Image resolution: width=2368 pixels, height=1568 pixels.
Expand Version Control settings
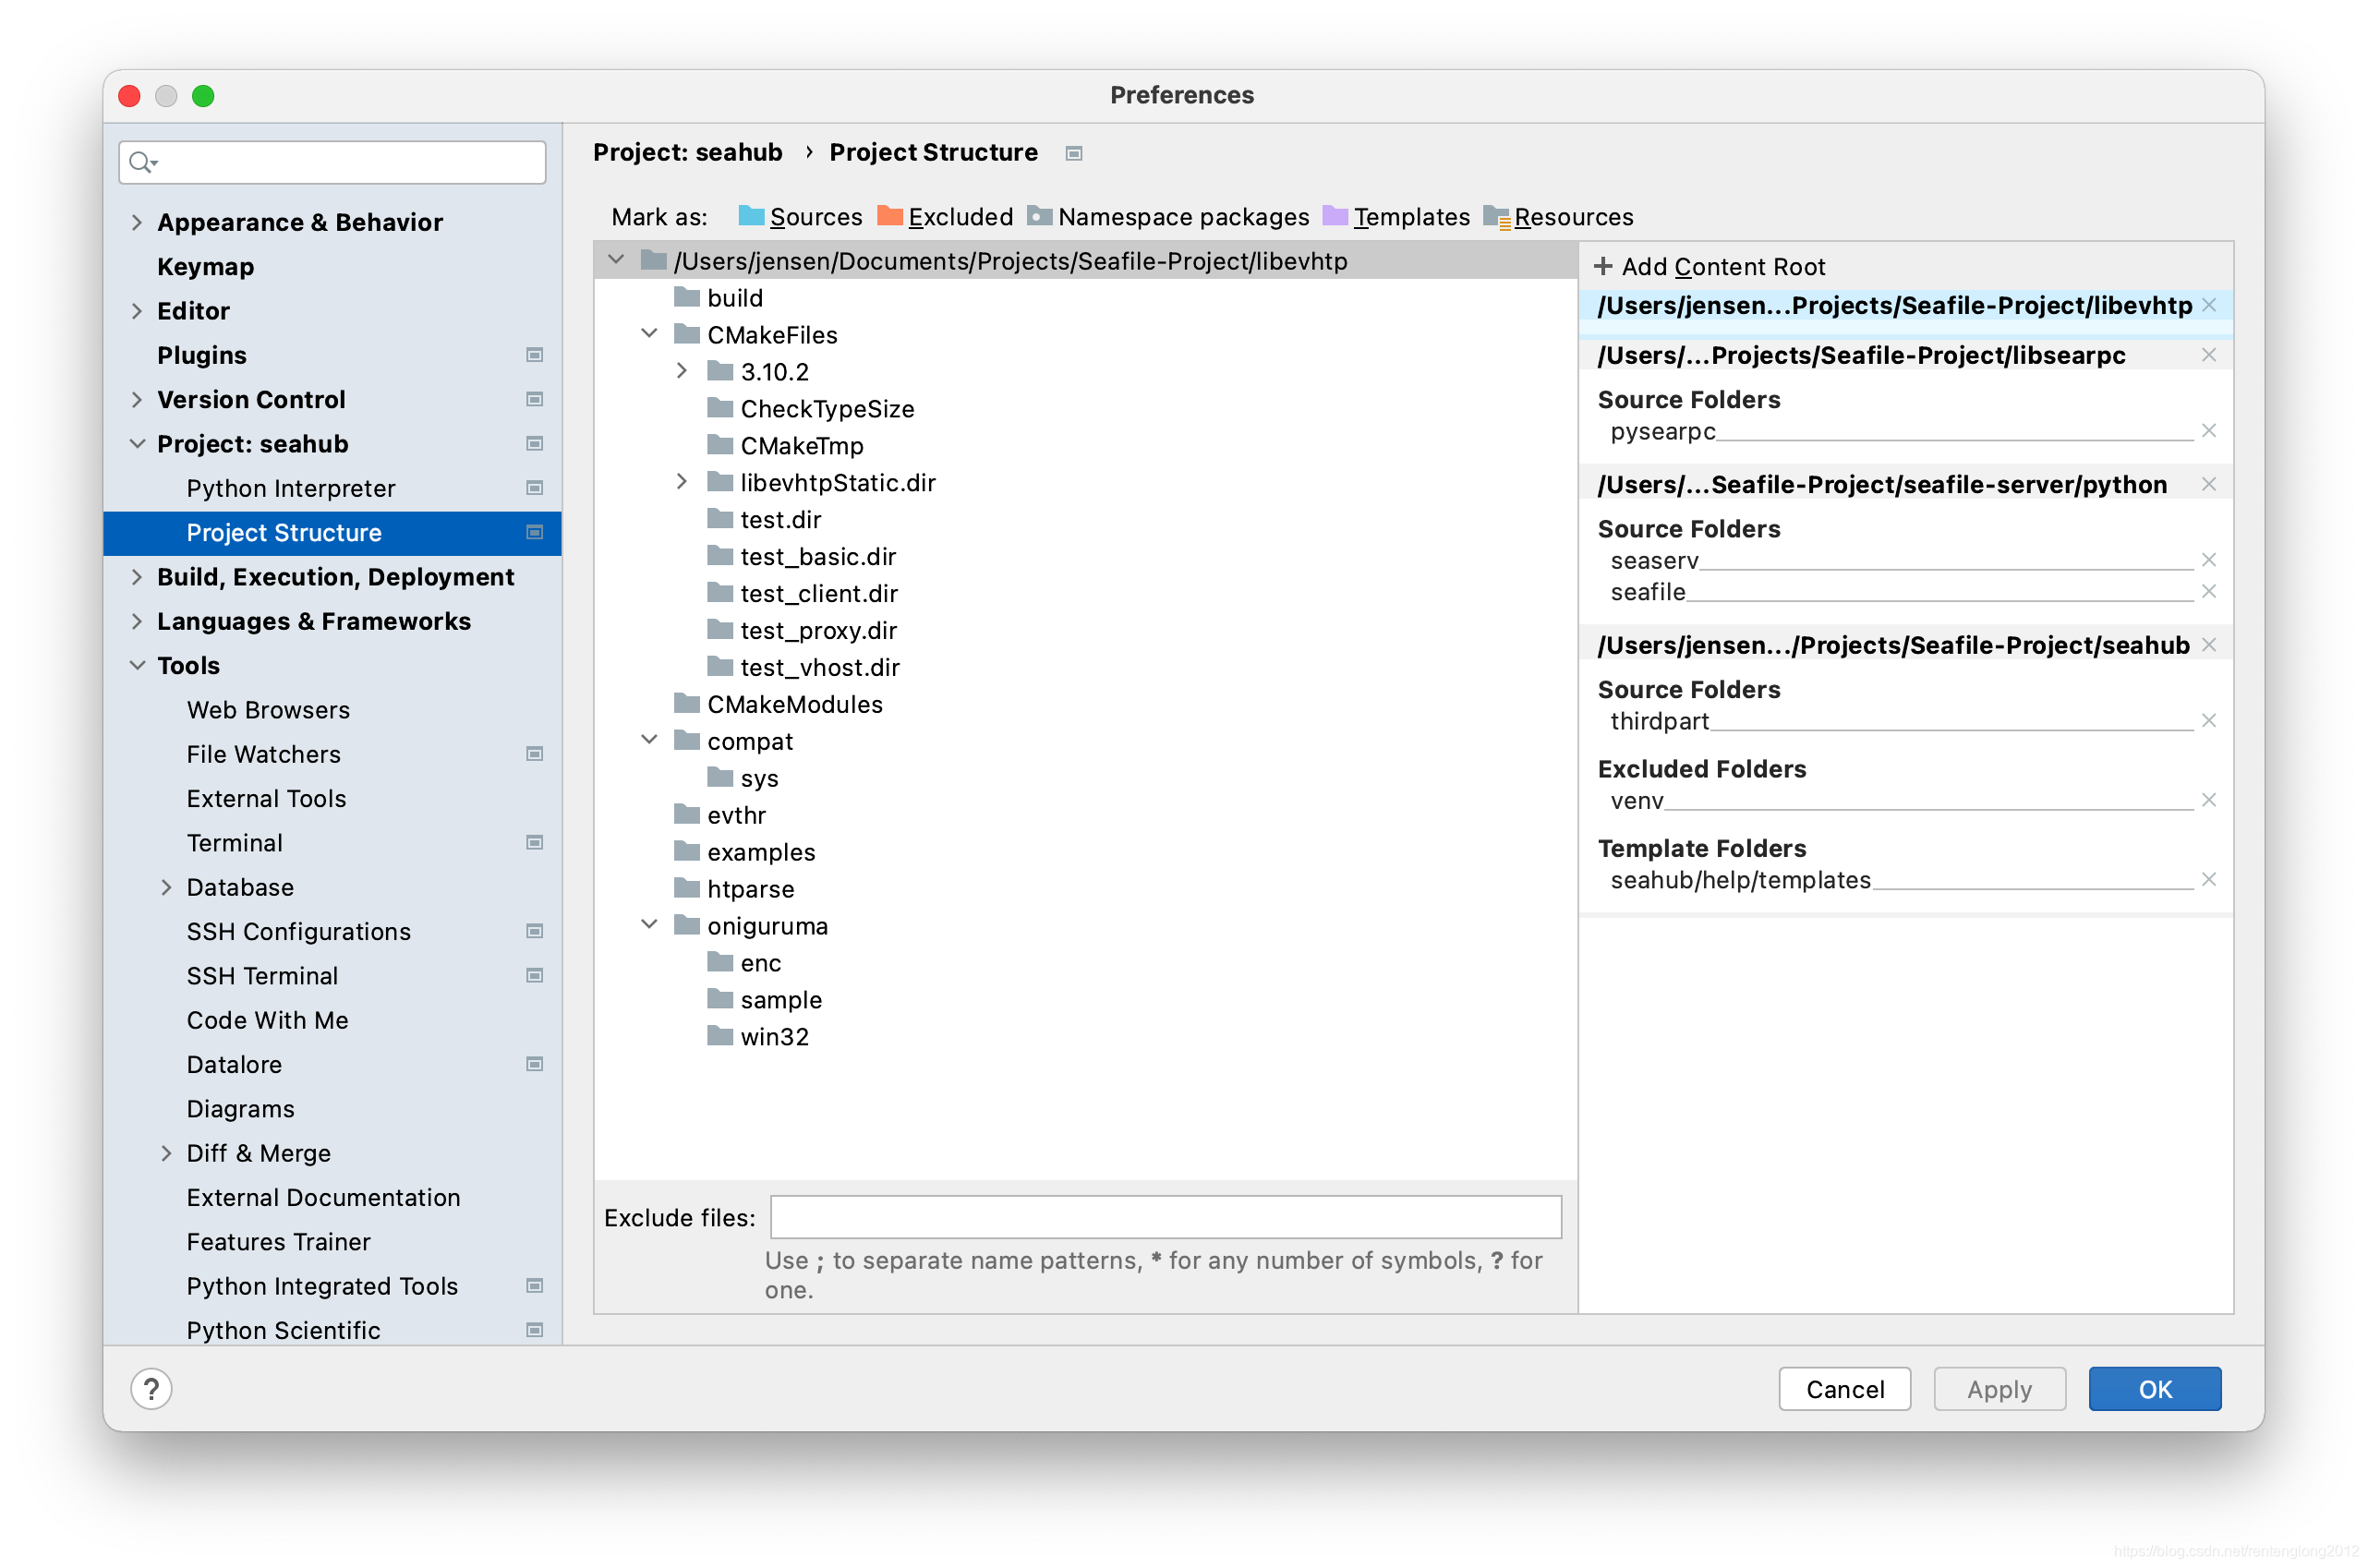tap(137, 399)
